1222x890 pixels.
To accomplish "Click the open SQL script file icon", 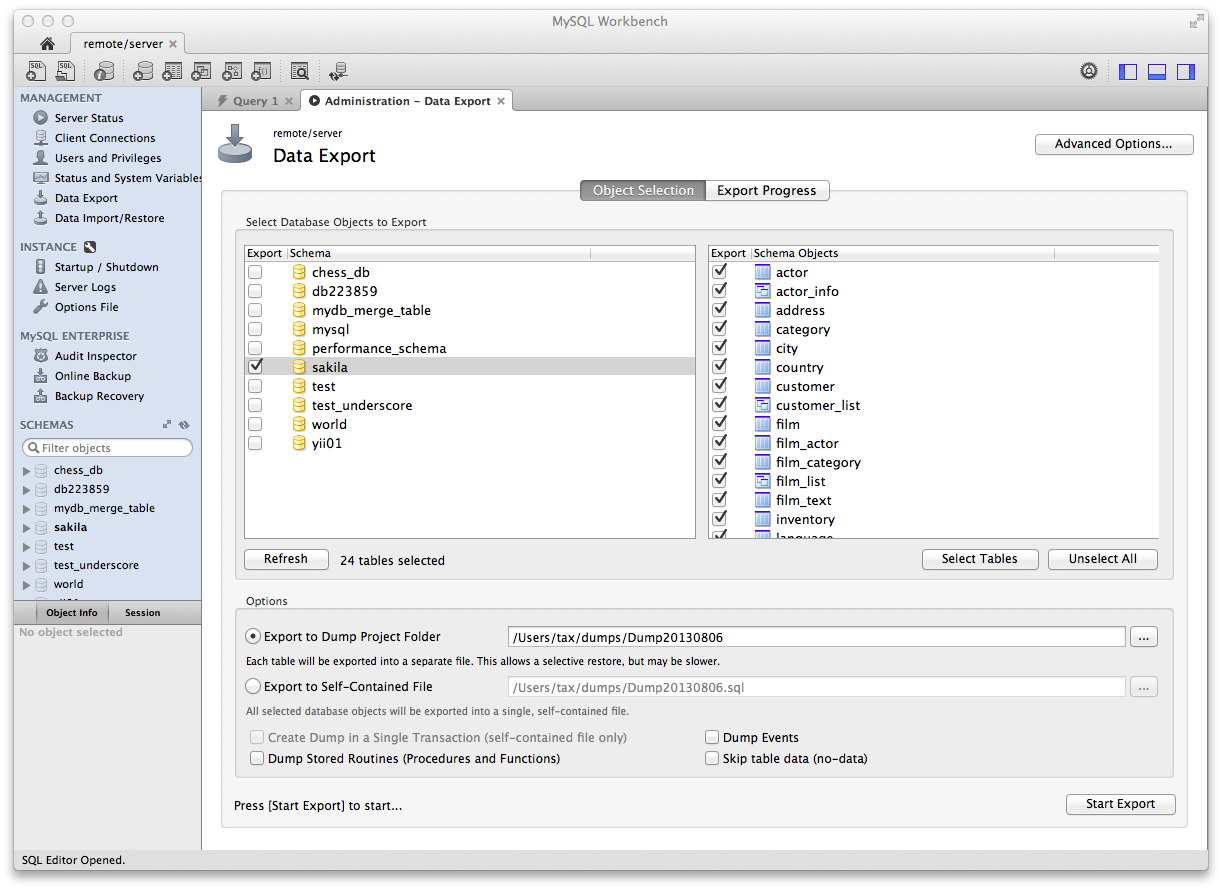I will coord(66,71).
